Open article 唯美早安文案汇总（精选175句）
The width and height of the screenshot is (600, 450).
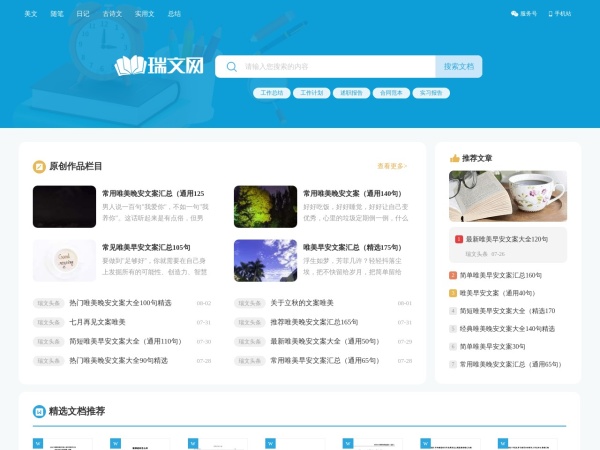click(x=352, y=248)
